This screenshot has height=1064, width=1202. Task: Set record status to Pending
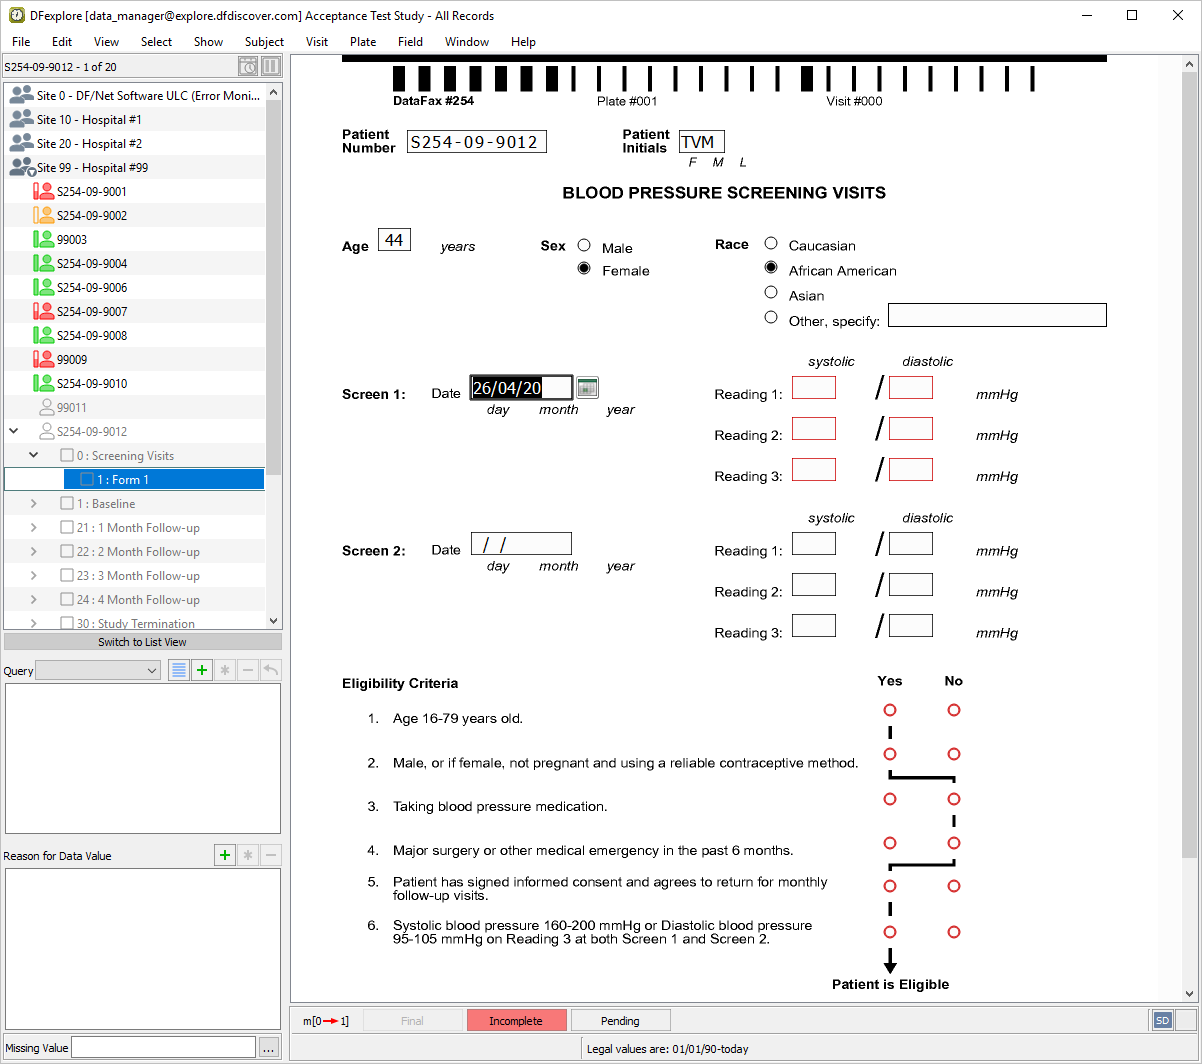tap(620, 1021)
